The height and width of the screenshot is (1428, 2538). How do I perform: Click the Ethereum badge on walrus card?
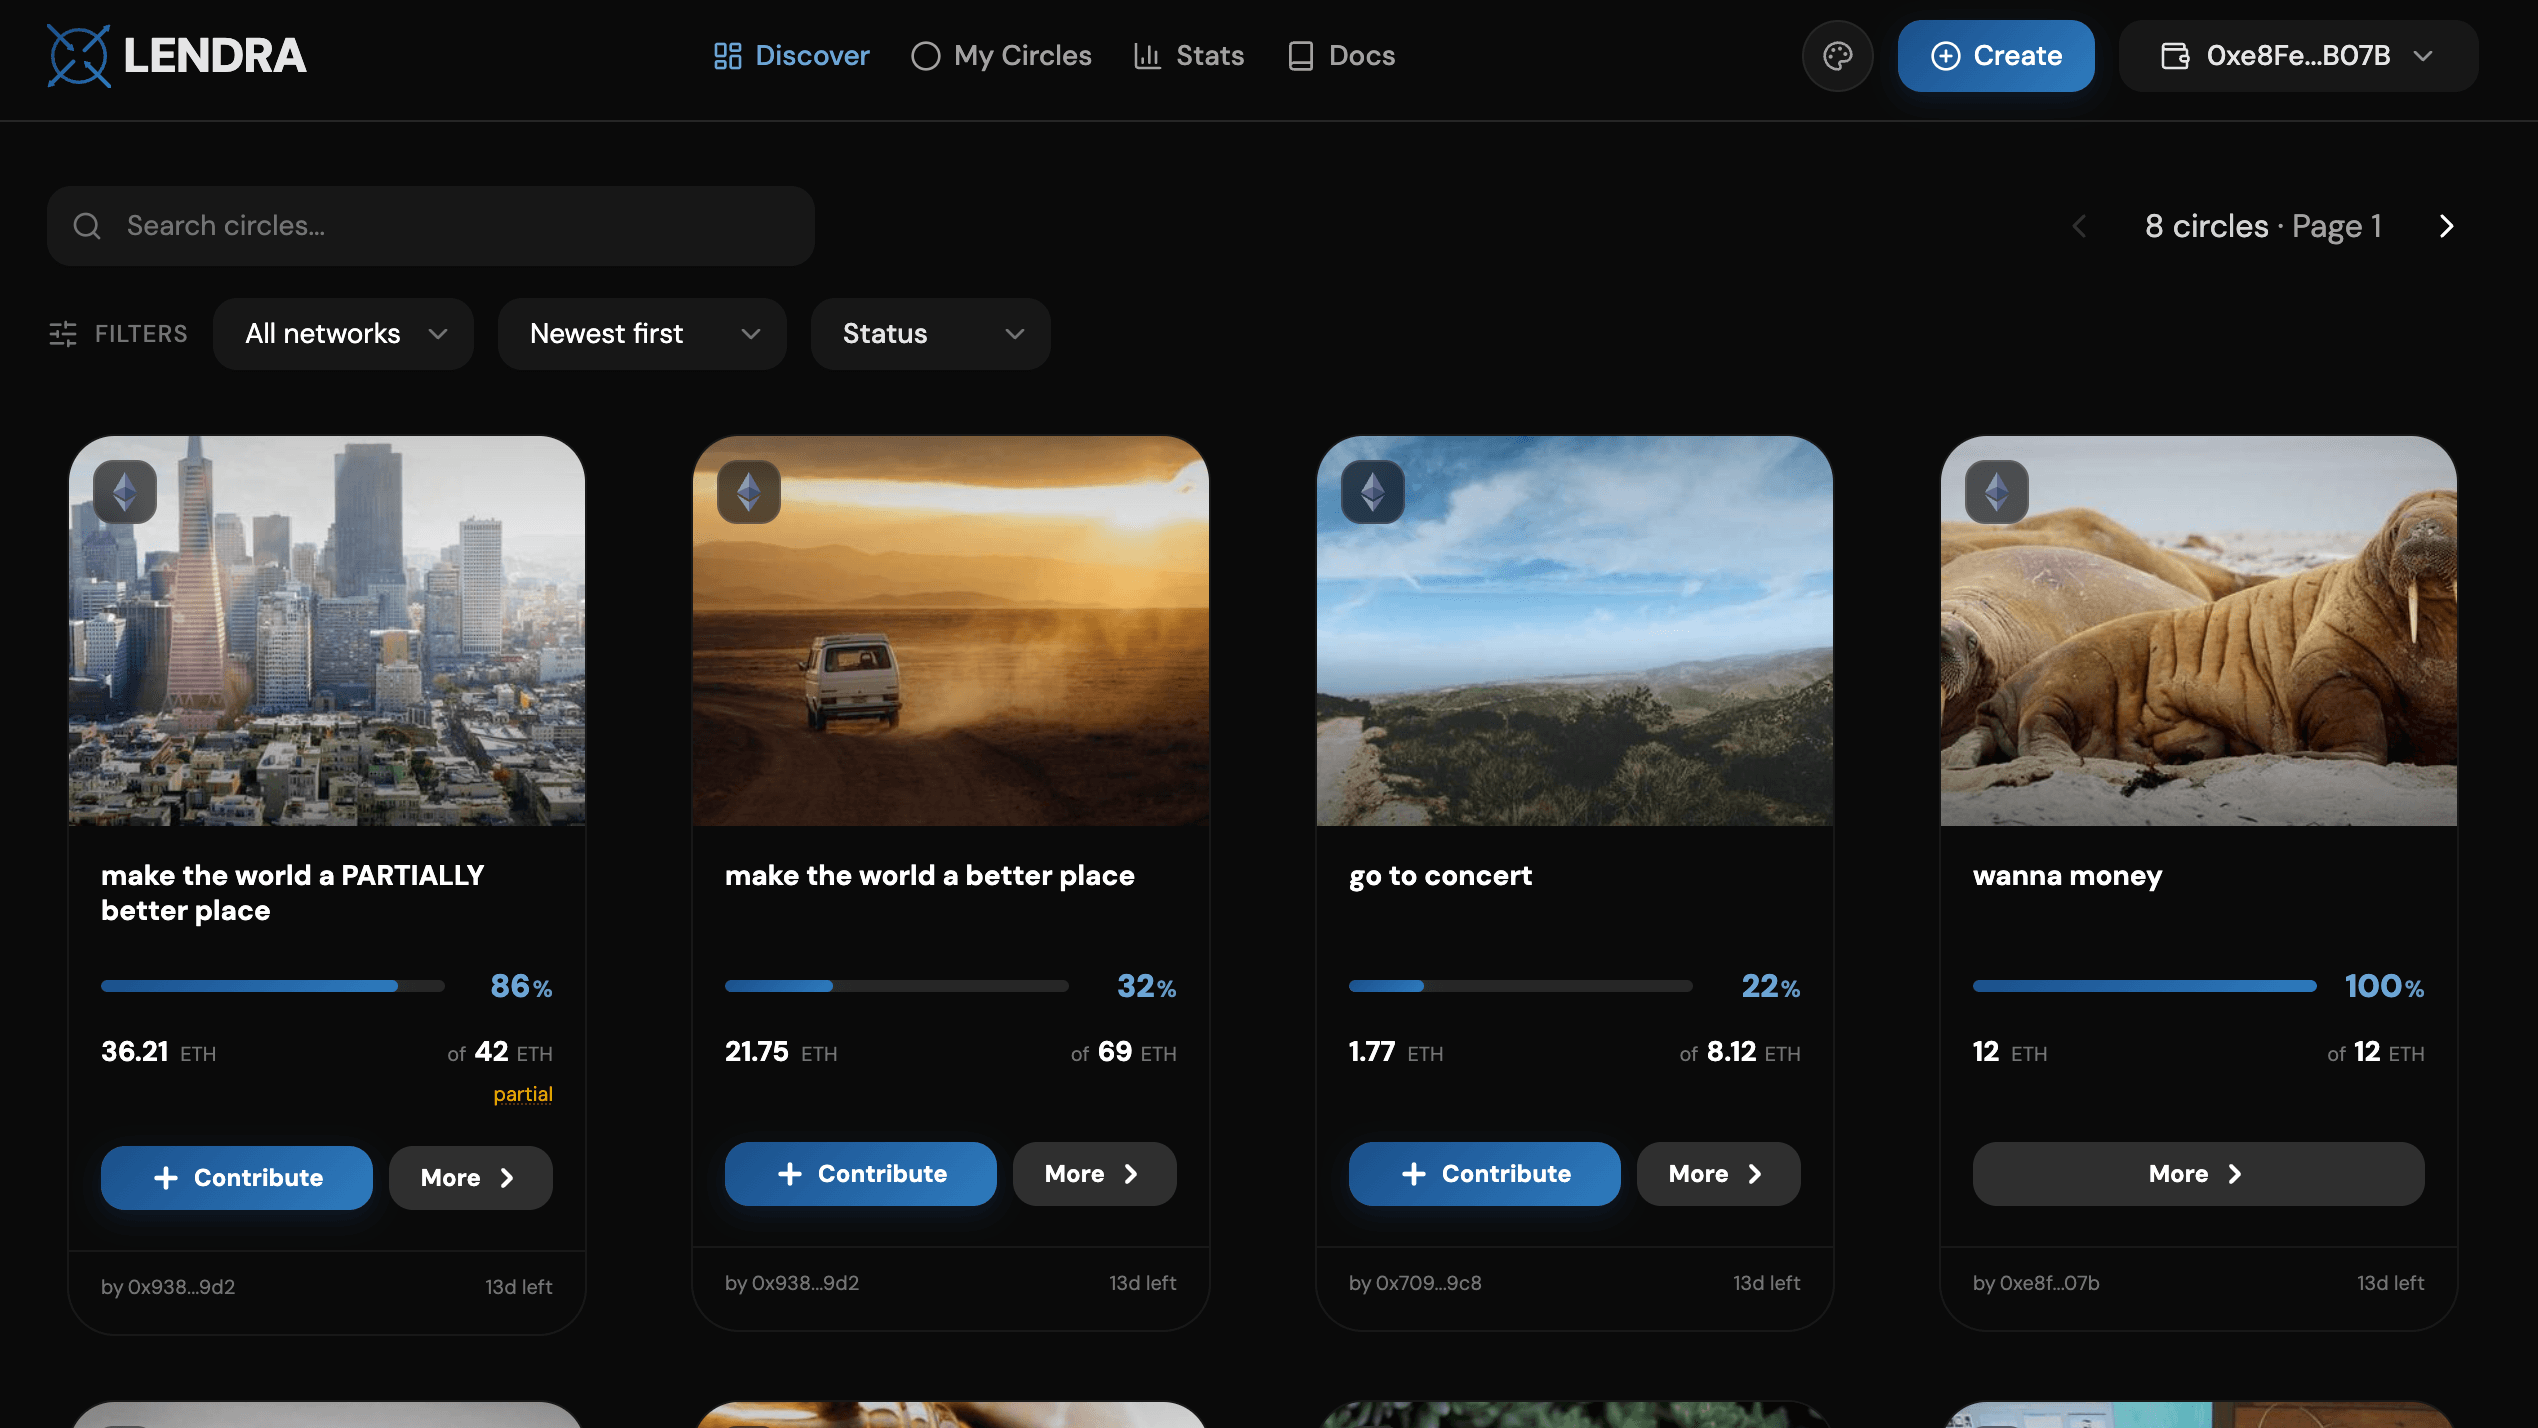(1996, 492)
